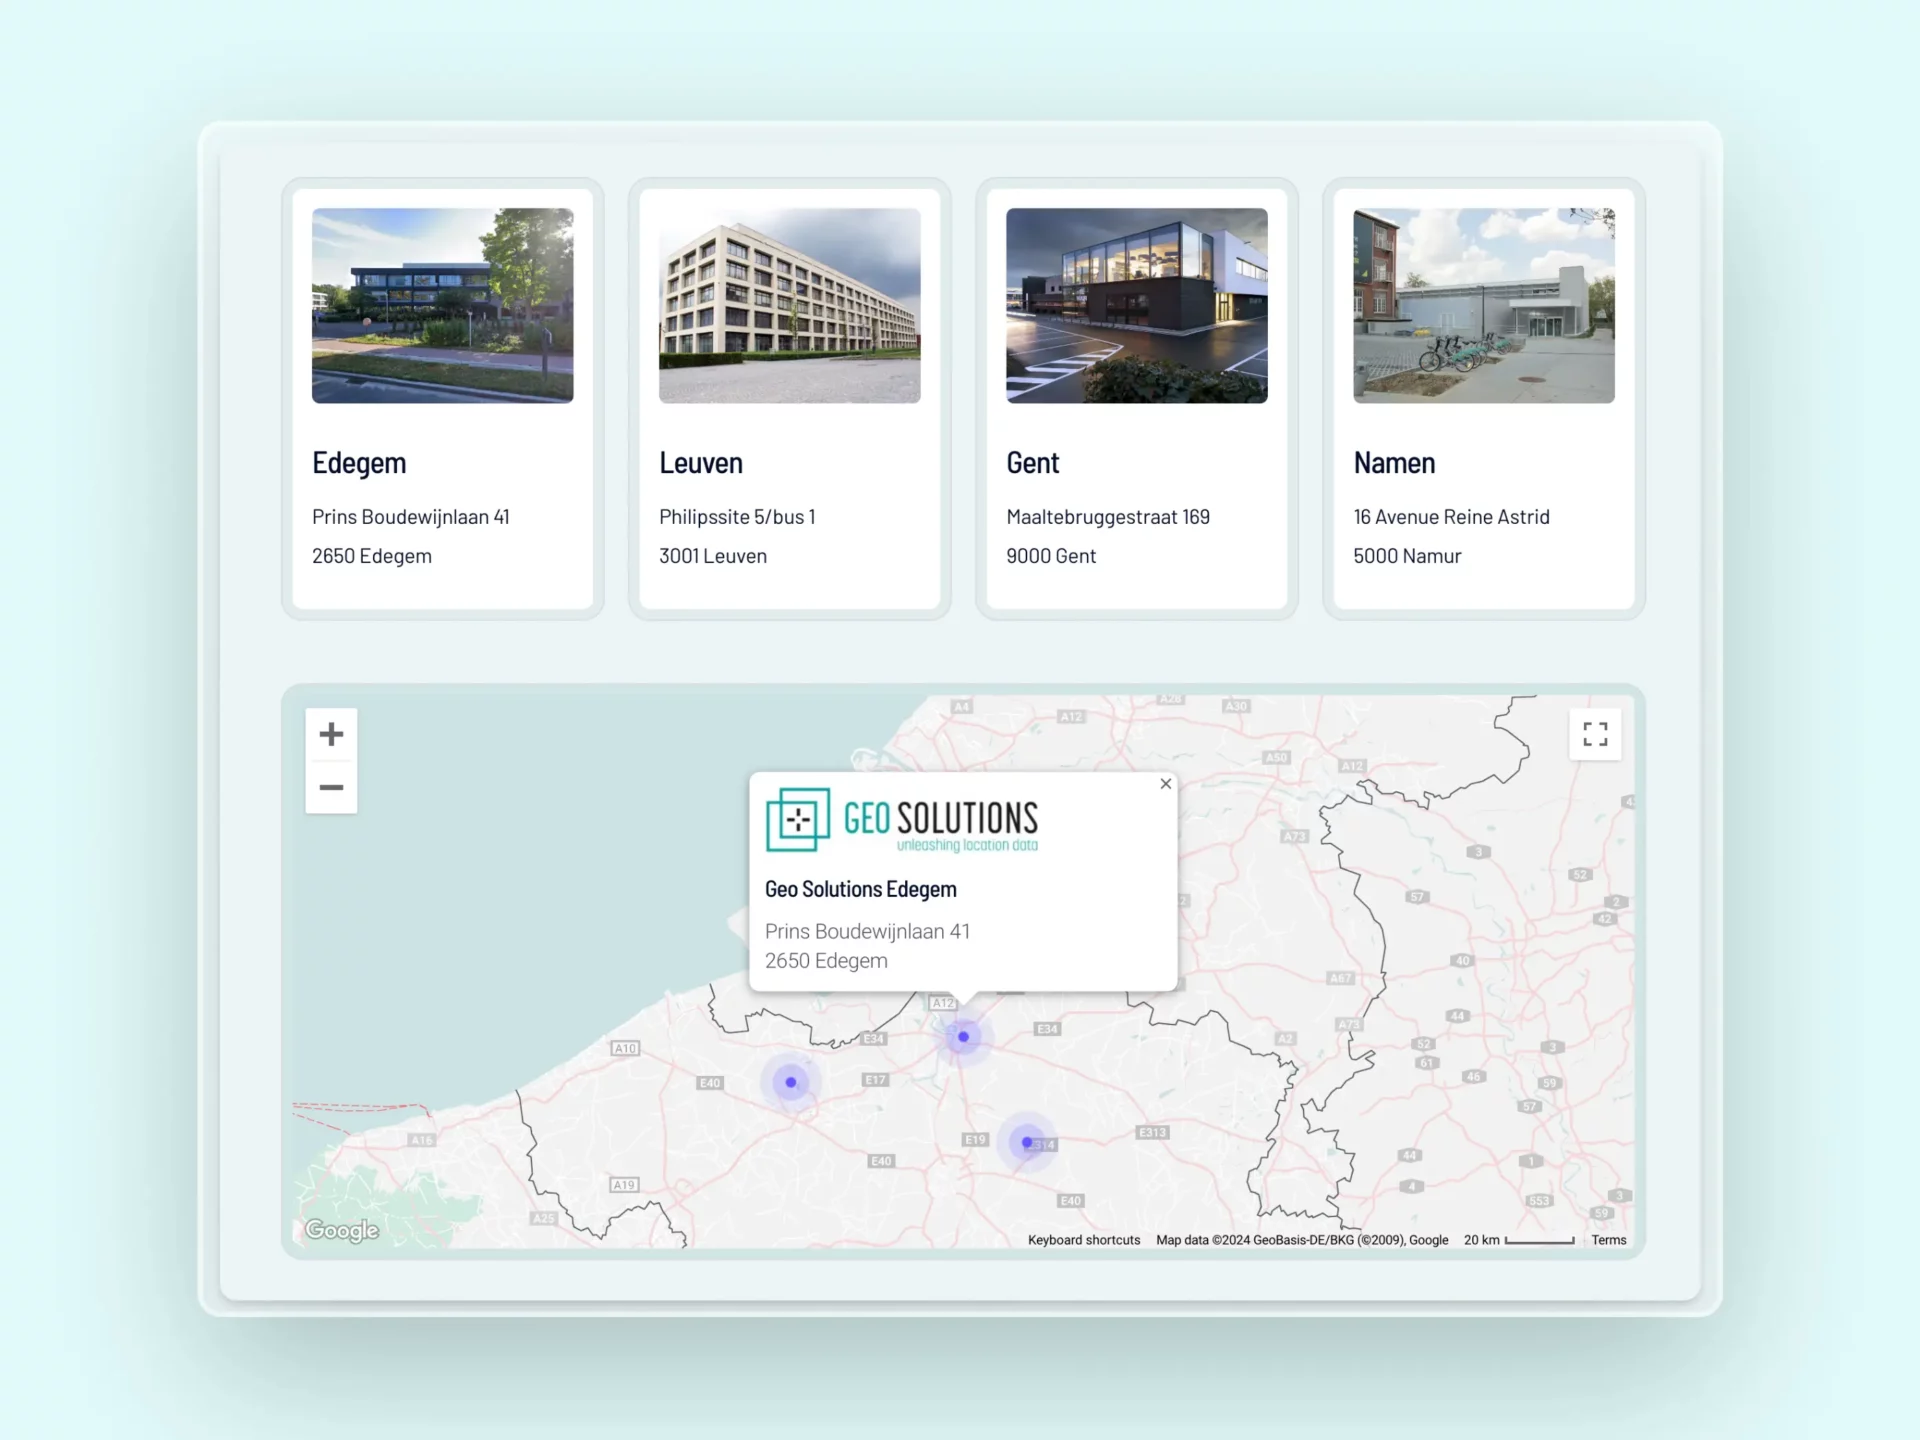Click the Edegem office photo

point(442,305)
